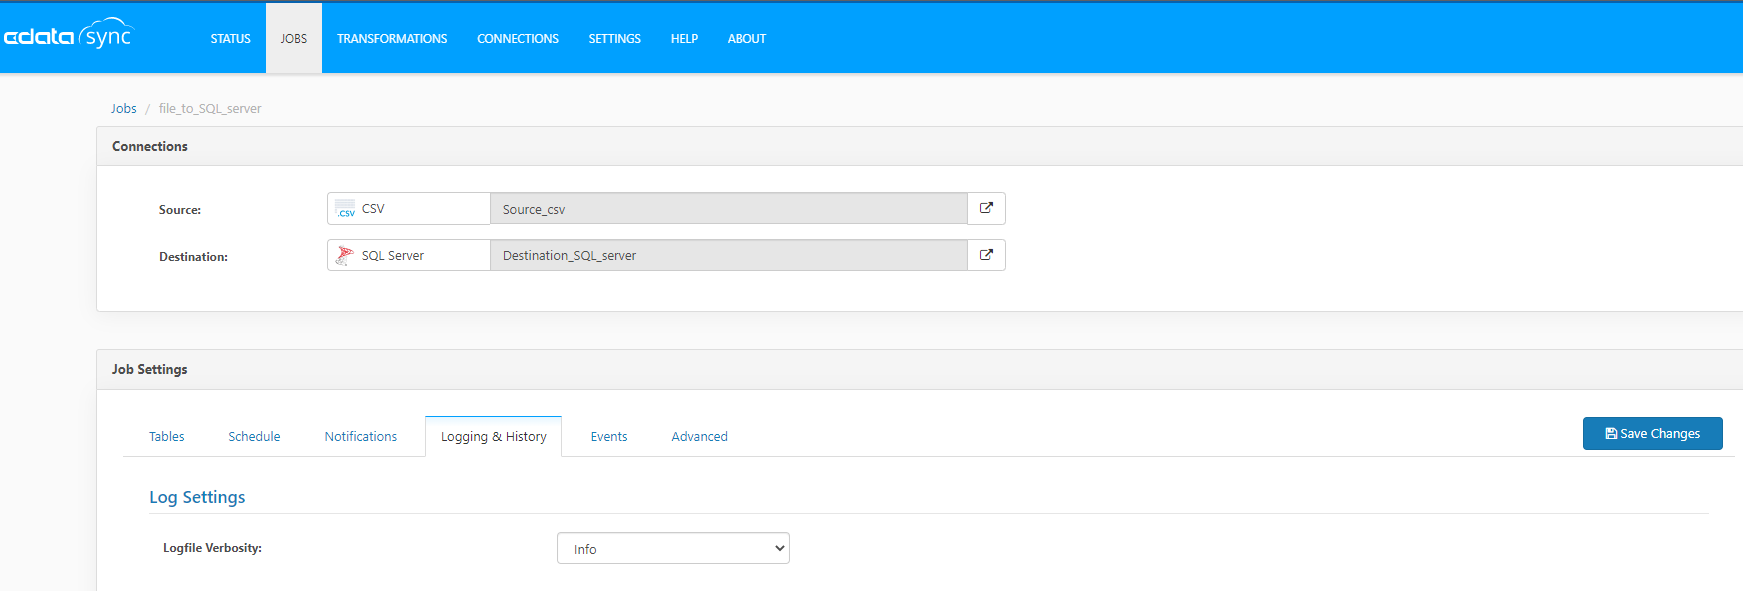Open Connections from the top menu
The height and width of the screenshot is (591, 1743).
518,39
